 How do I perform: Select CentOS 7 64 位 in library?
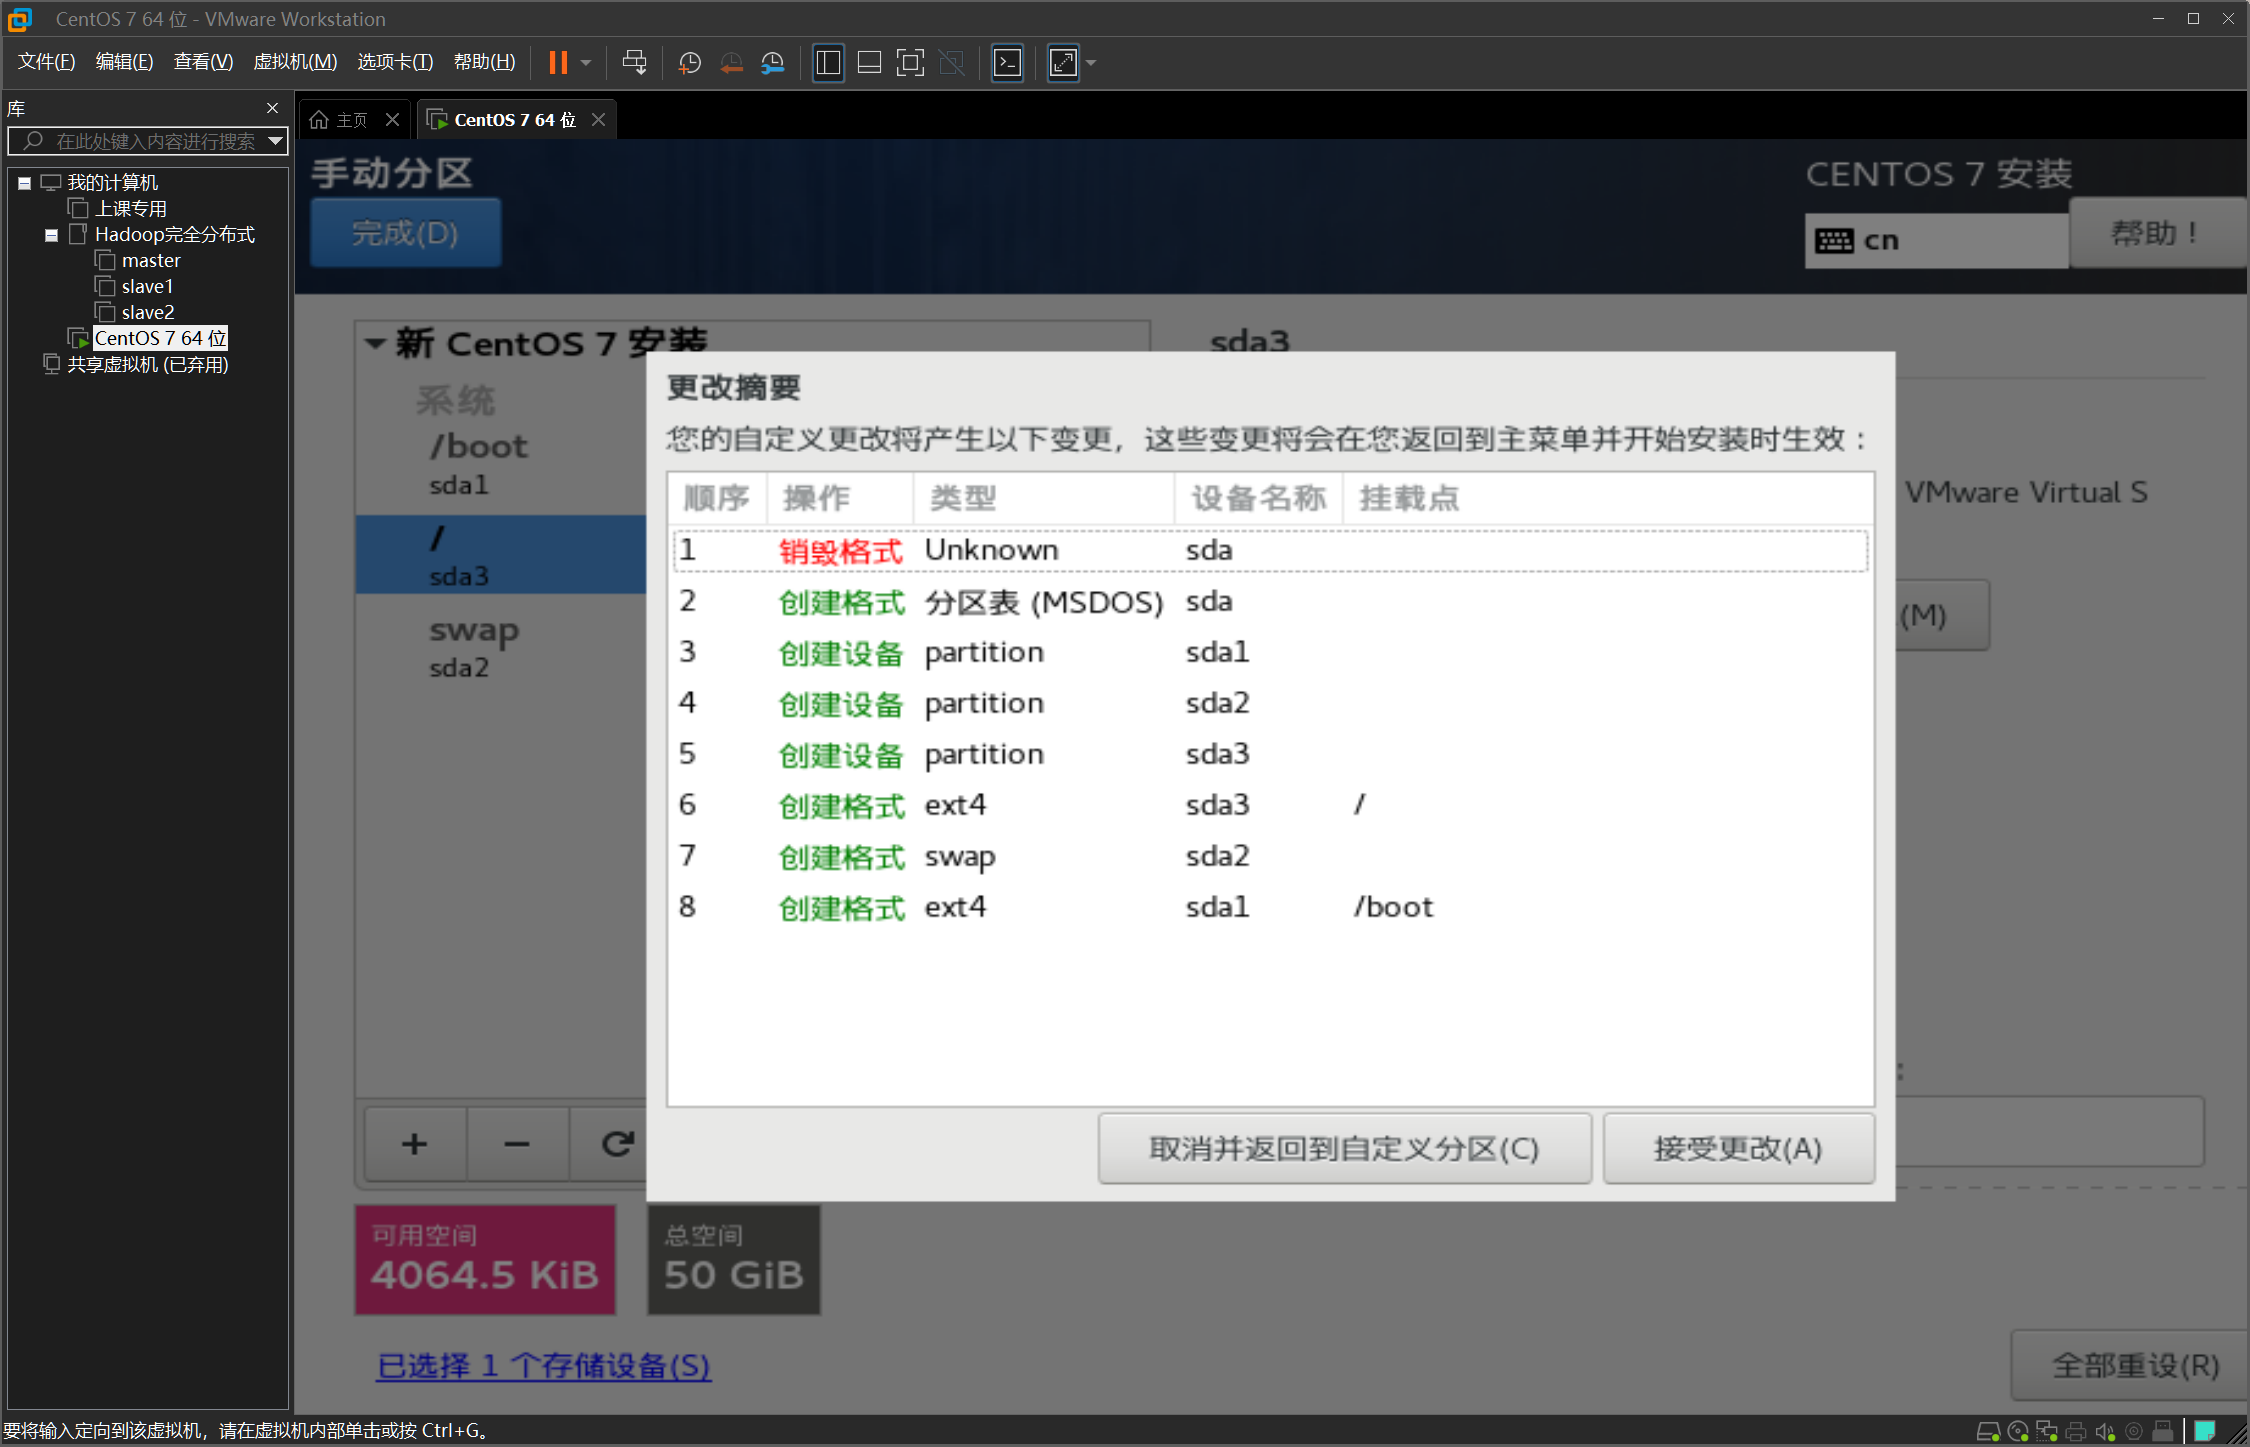(x=160, y=339)
